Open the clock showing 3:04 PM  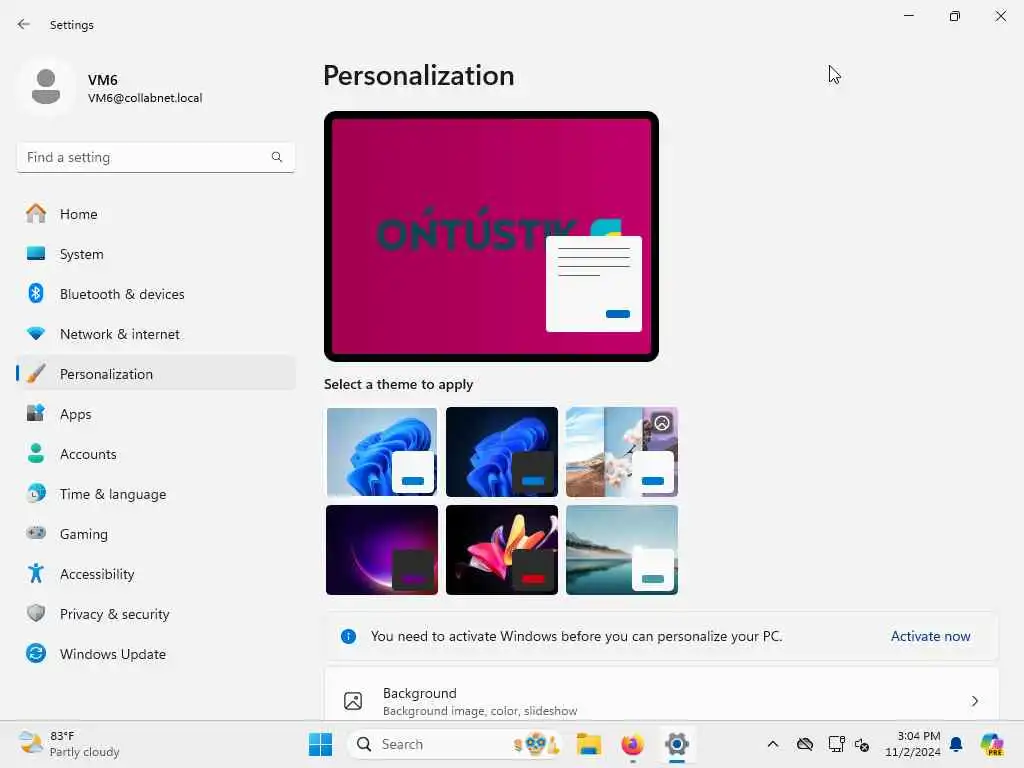tap(912, 744)
